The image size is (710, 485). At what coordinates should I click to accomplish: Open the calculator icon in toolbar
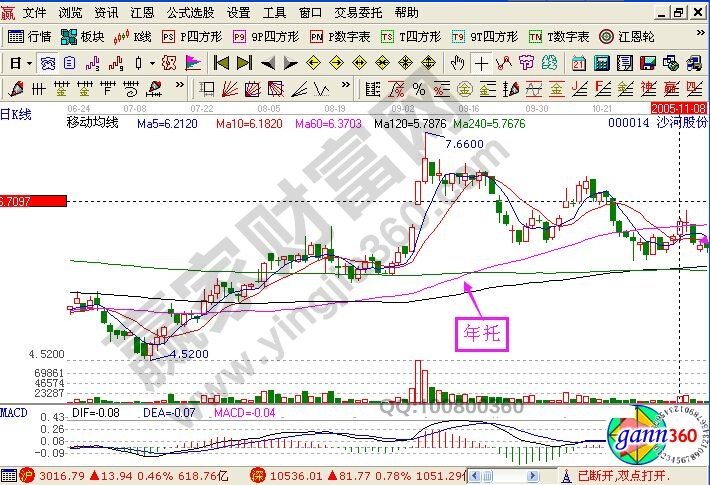click(x=603, y=62)
